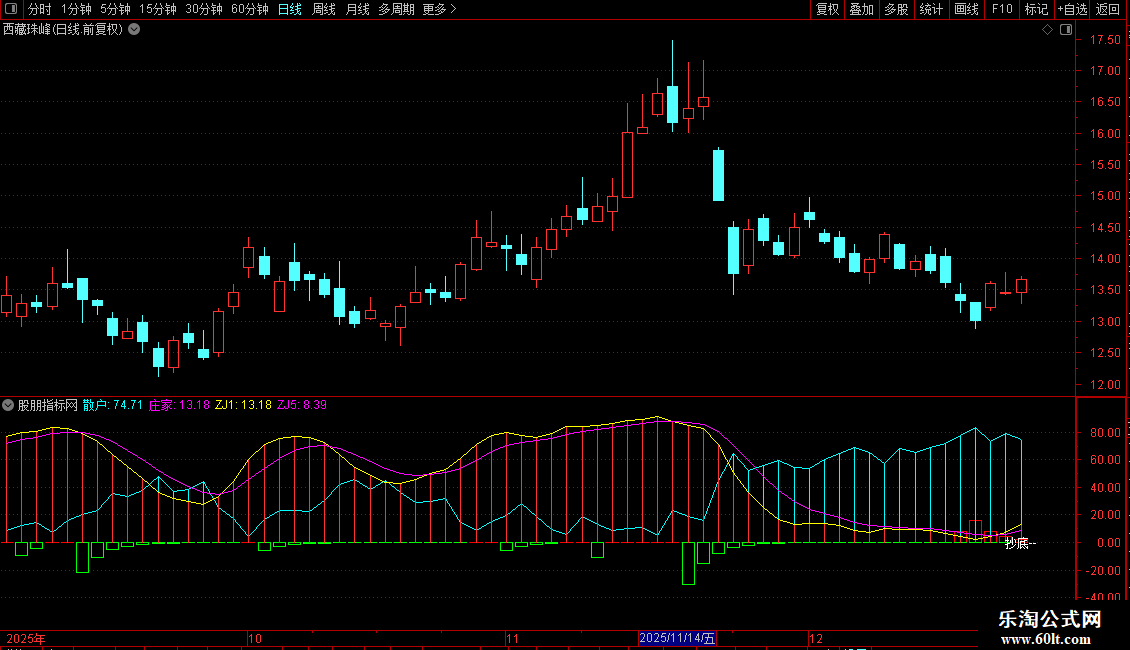Click the 17.50 price axis label
This screenshot has width=1130, height=650.
click(x=1105, y=40)
